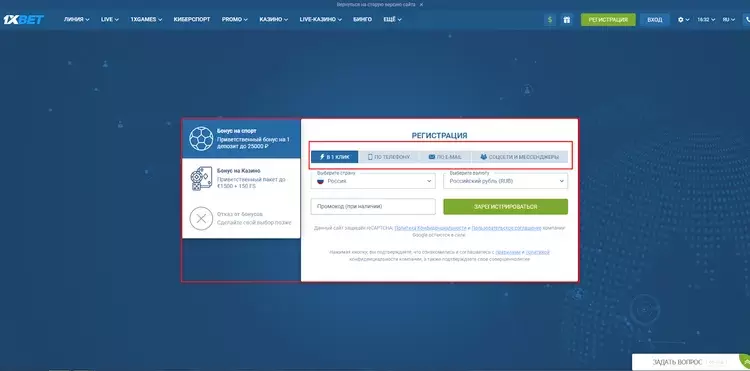The width and height of the screenshot is (750, 371).
Task: Close the old site version banner
Action: (x=421, y=4)
